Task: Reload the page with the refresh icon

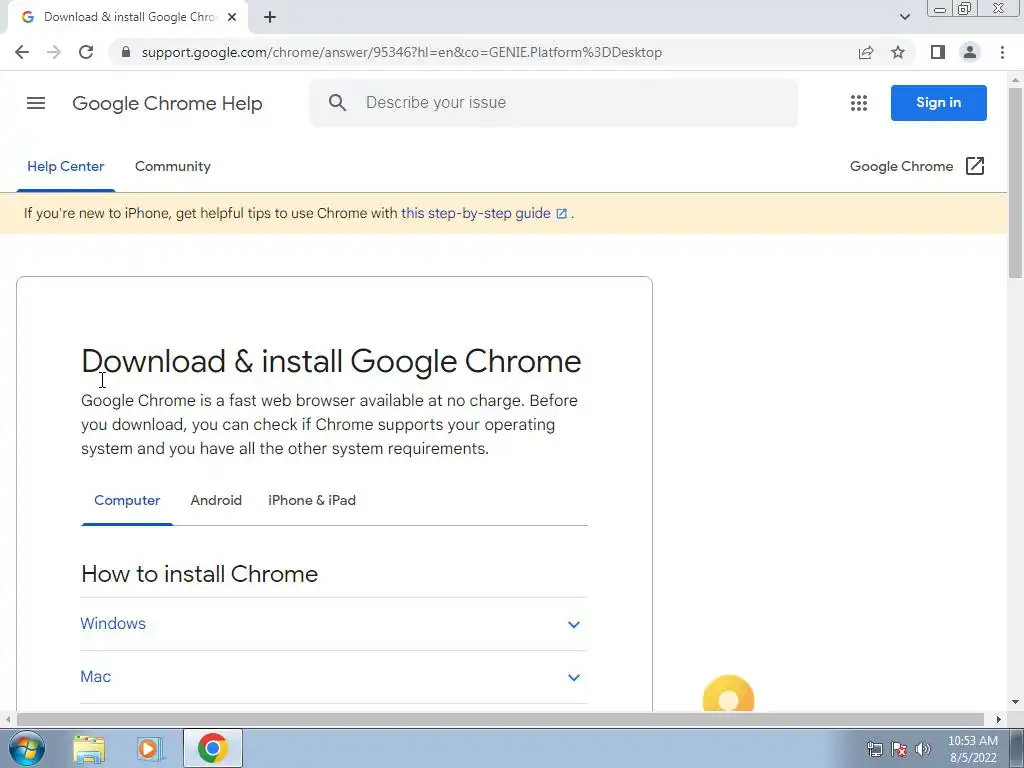Action: [x=86, y=52]
